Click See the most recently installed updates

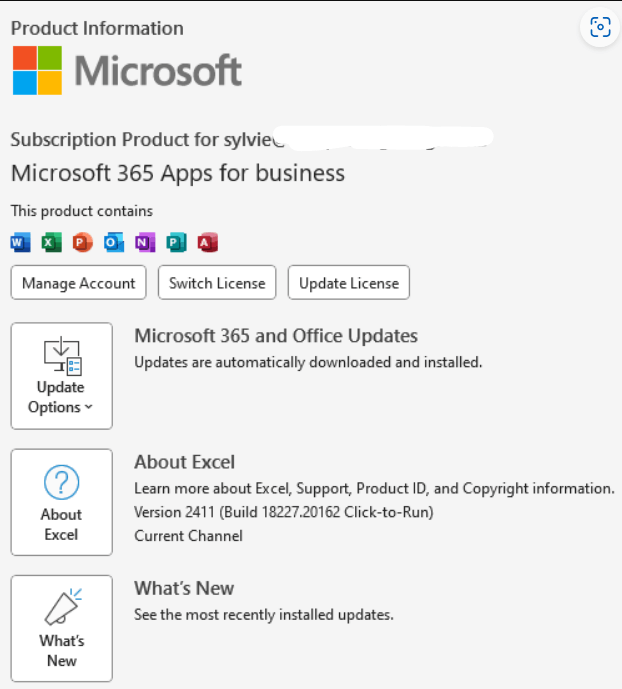click(x=264, y=614)
